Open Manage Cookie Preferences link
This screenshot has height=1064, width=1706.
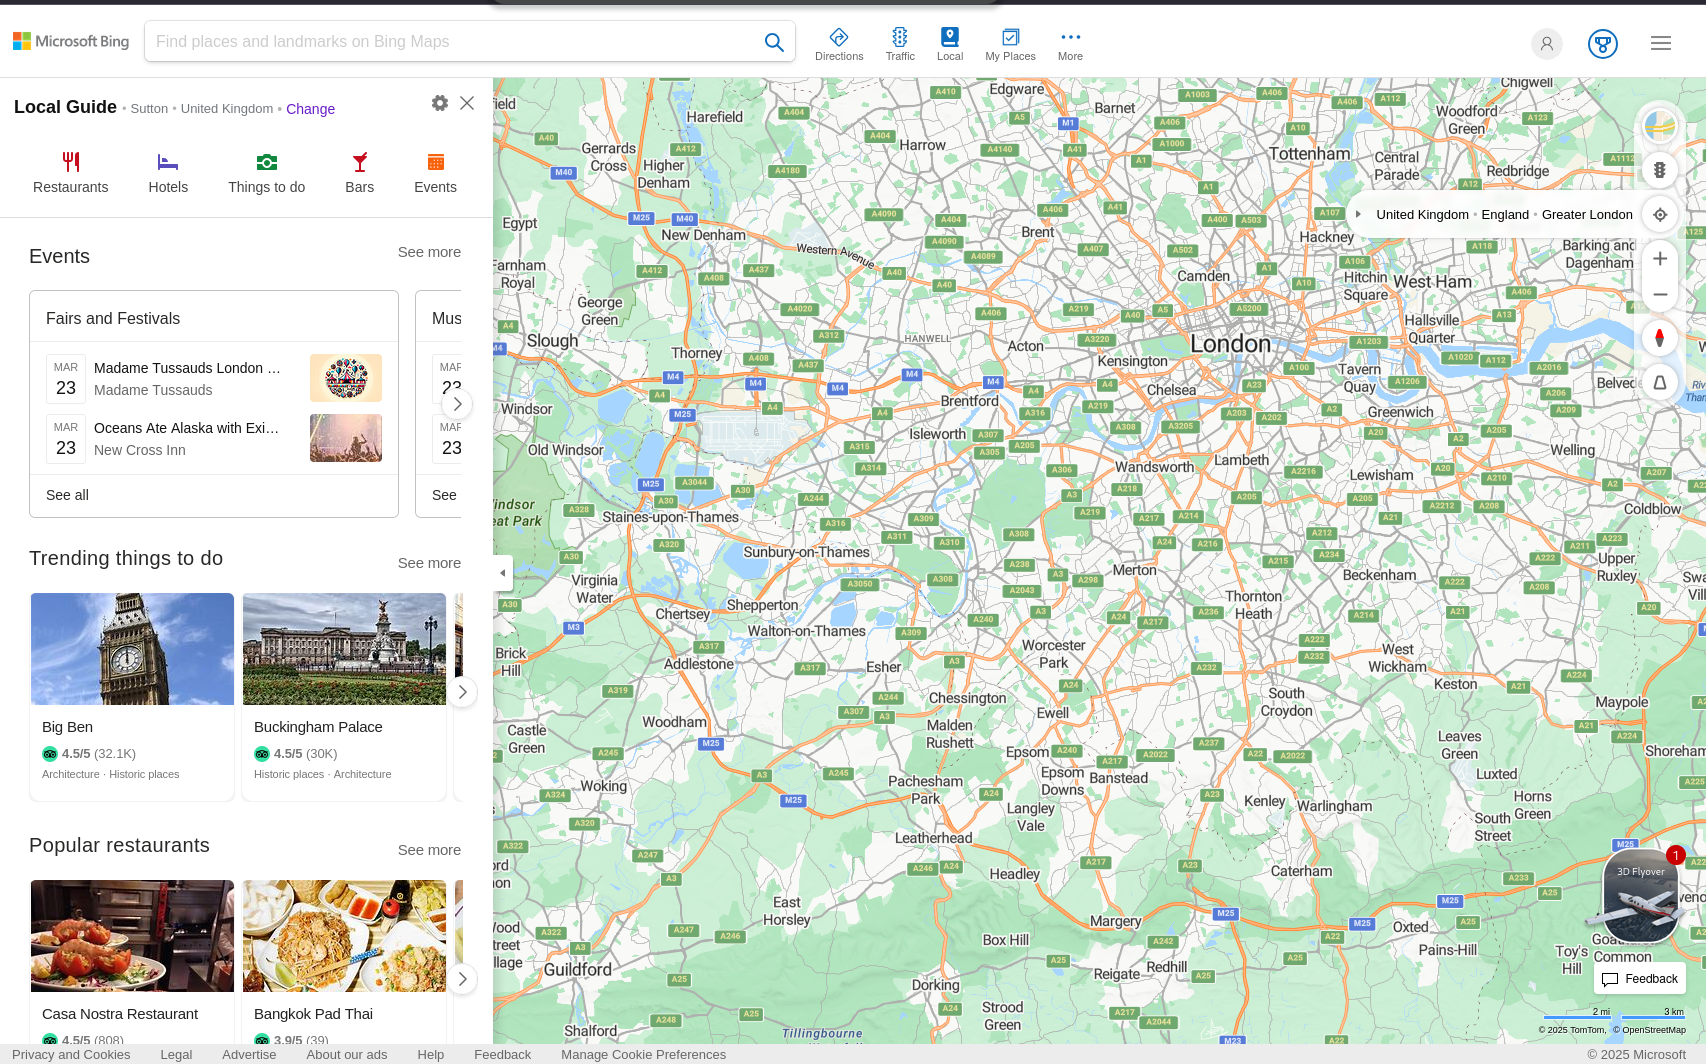click(x=644, y=1054)
